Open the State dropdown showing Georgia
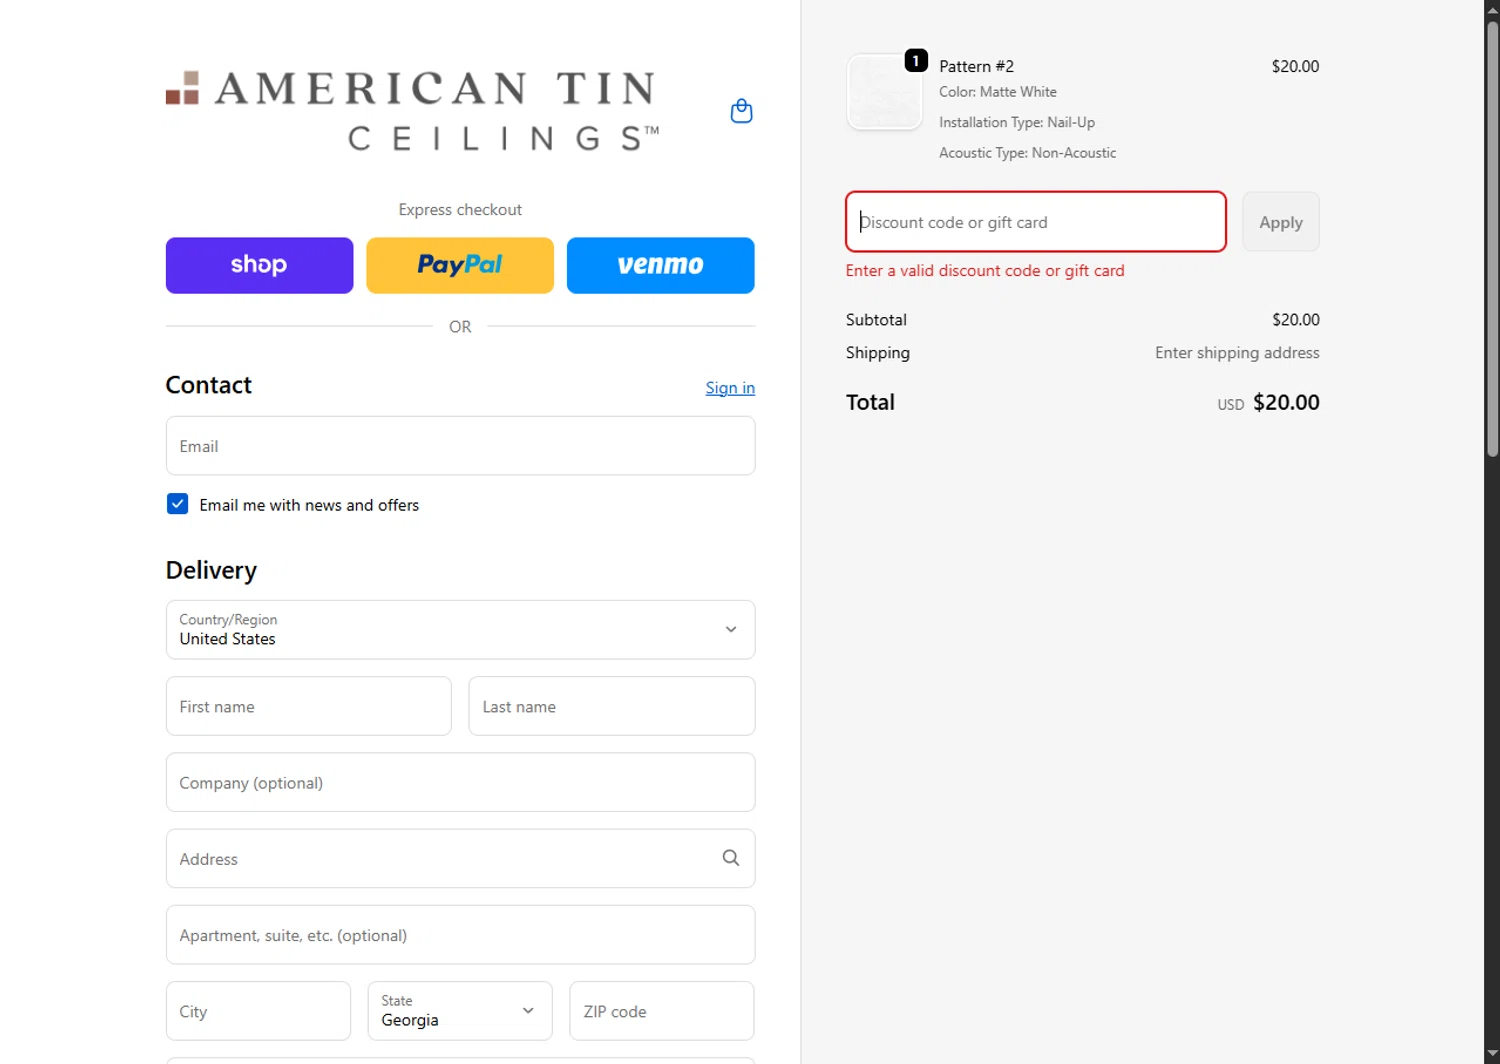This screenshot has height=1064, width=1500. pyautogui.click(x=460, y=1011)
